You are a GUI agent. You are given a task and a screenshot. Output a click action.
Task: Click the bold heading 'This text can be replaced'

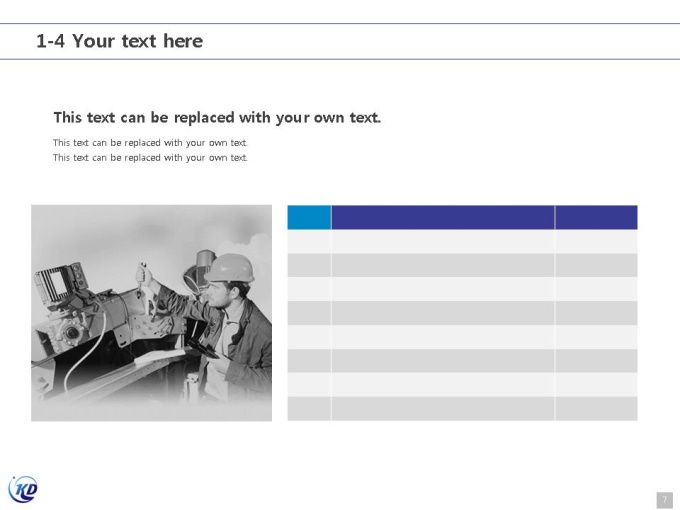(217, 118)
